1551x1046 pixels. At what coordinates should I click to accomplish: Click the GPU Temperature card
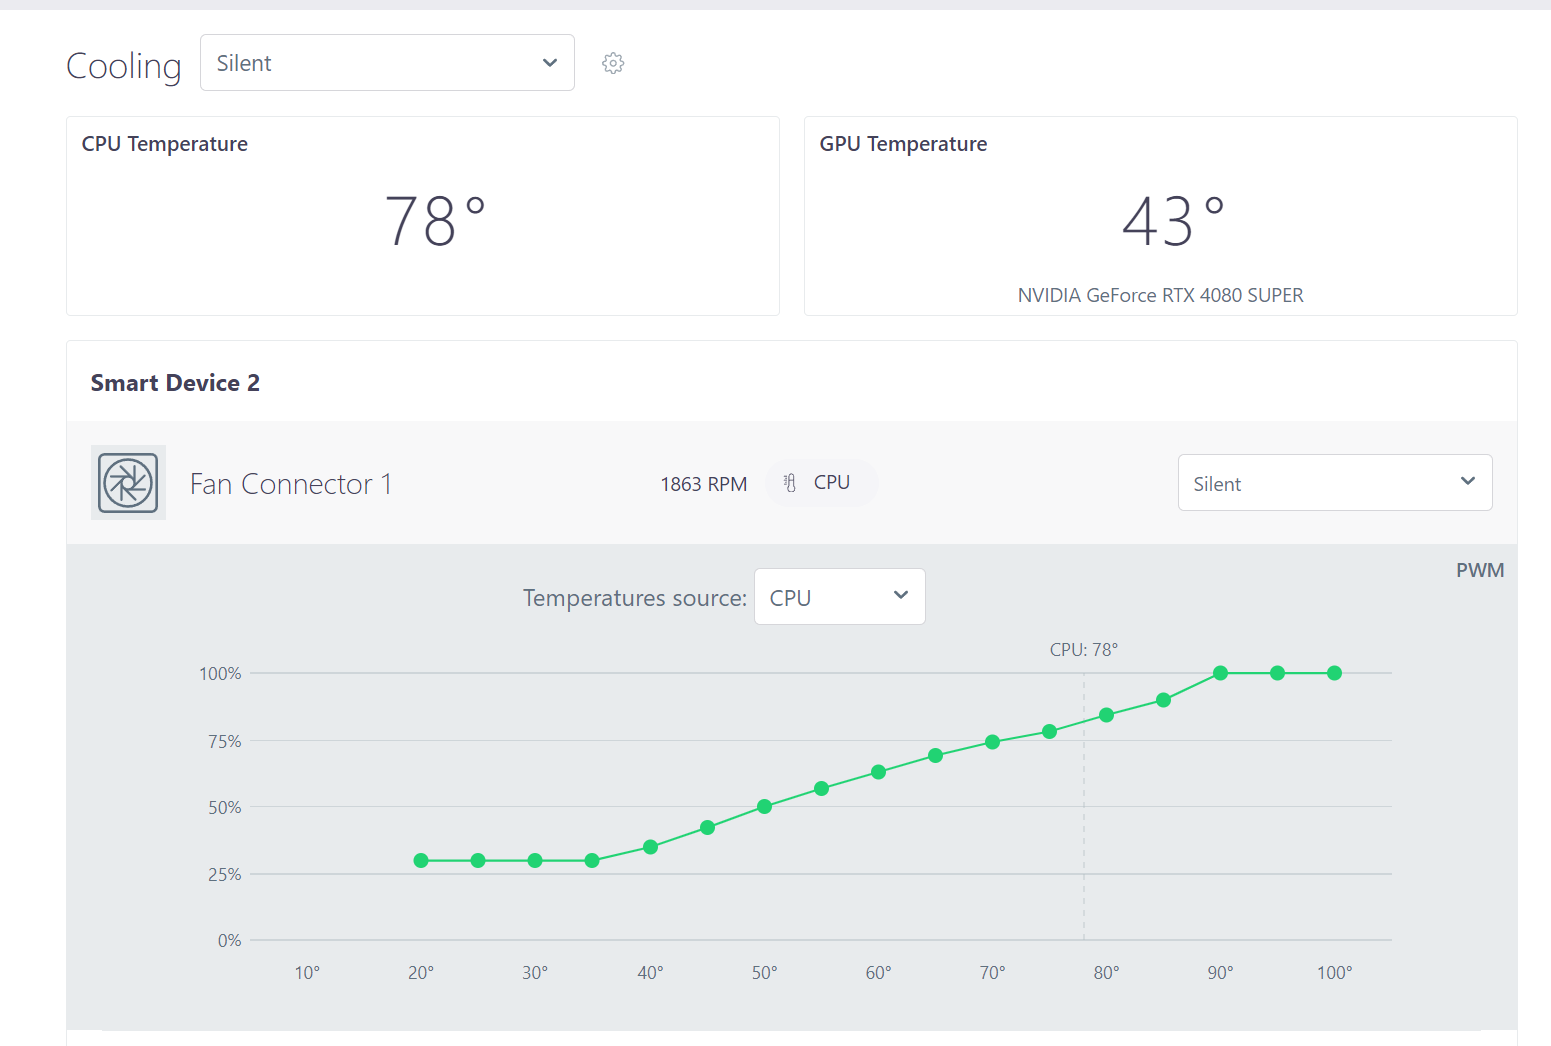click(x=1161, y=216)
